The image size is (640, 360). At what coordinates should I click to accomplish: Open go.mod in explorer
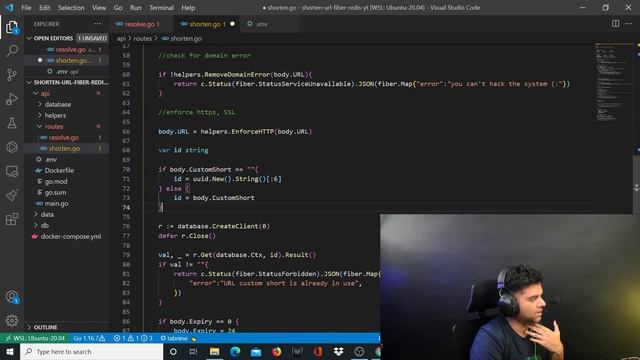point(67,182)
